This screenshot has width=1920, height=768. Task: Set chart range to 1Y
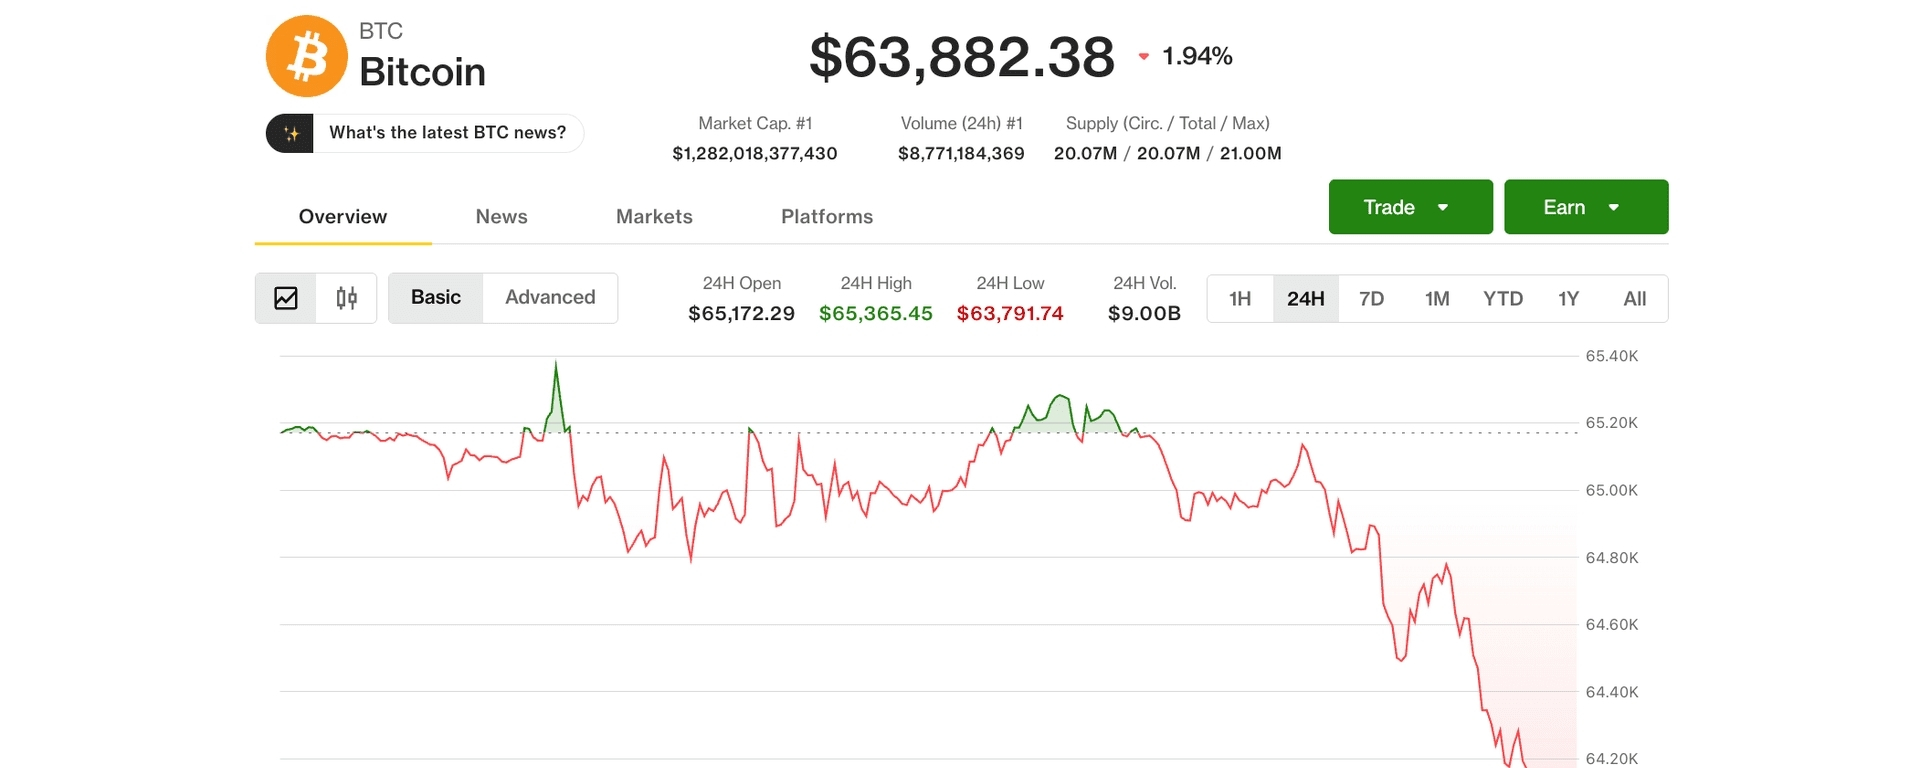pyautogui.click(x=1568, y=299)
